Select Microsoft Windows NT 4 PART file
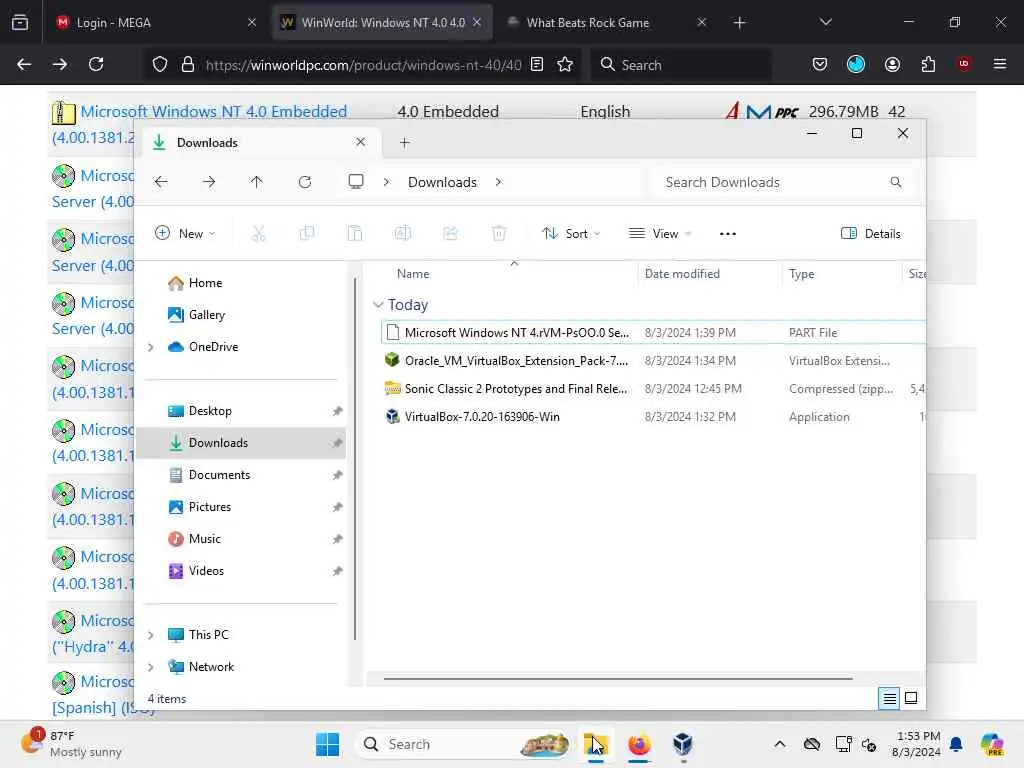The image size is (1024, 768). coord(652,332)
